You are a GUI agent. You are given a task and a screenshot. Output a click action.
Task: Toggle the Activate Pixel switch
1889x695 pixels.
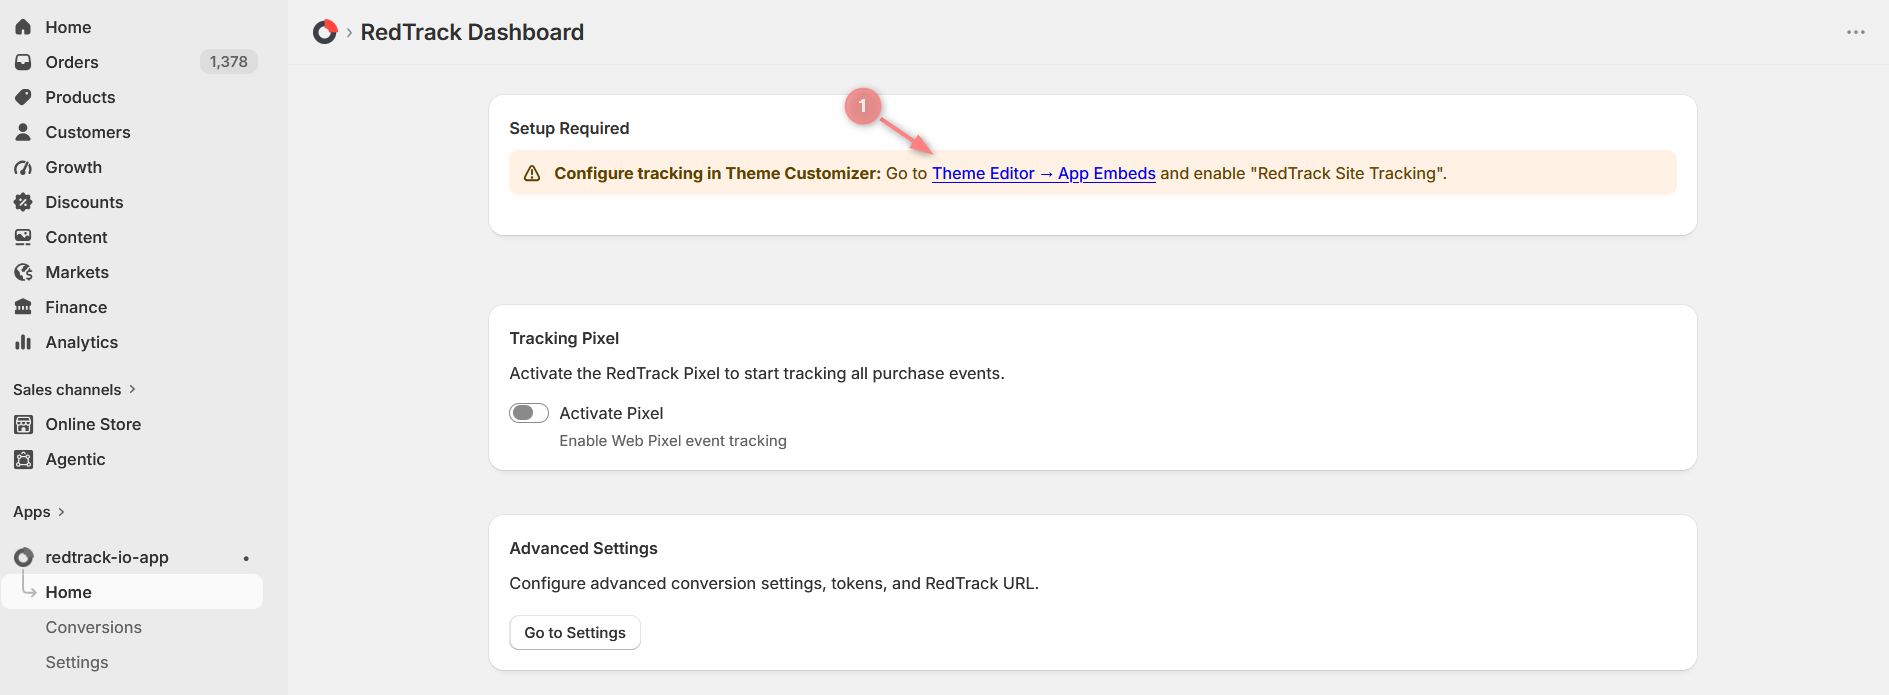[529, 413]
